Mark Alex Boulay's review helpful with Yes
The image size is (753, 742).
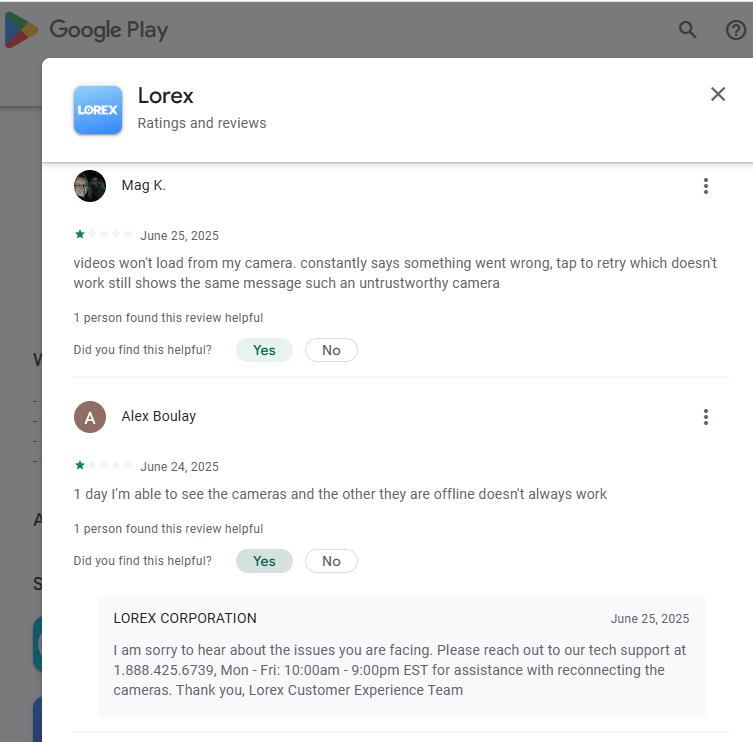(x=264, y=561)
